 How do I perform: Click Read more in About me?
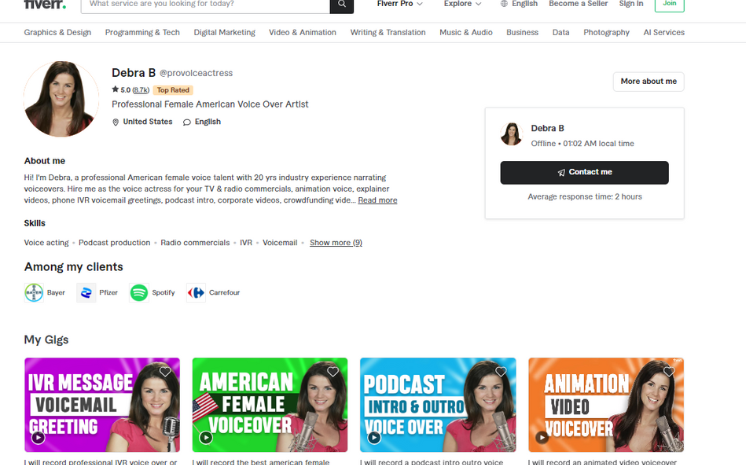click(377, 200)
